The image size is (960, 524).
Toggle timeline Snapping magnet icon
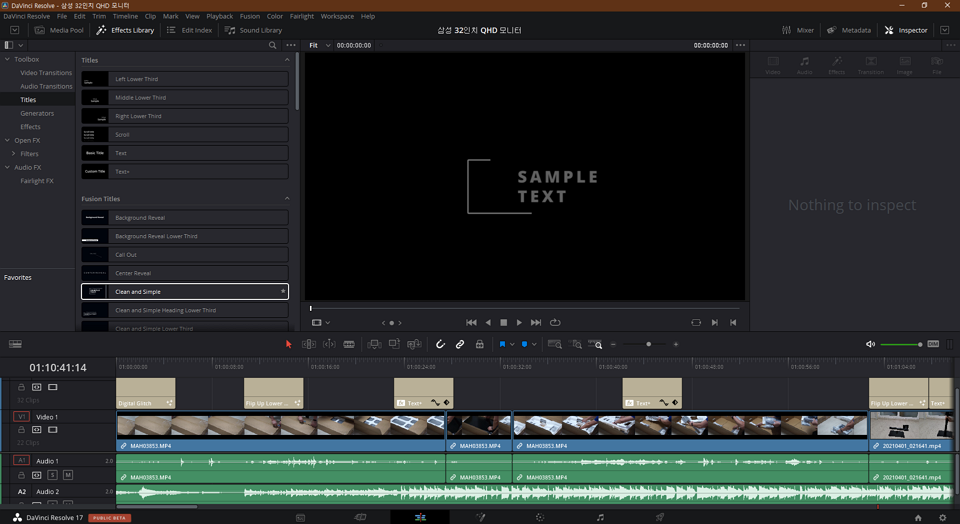[440, 344]
